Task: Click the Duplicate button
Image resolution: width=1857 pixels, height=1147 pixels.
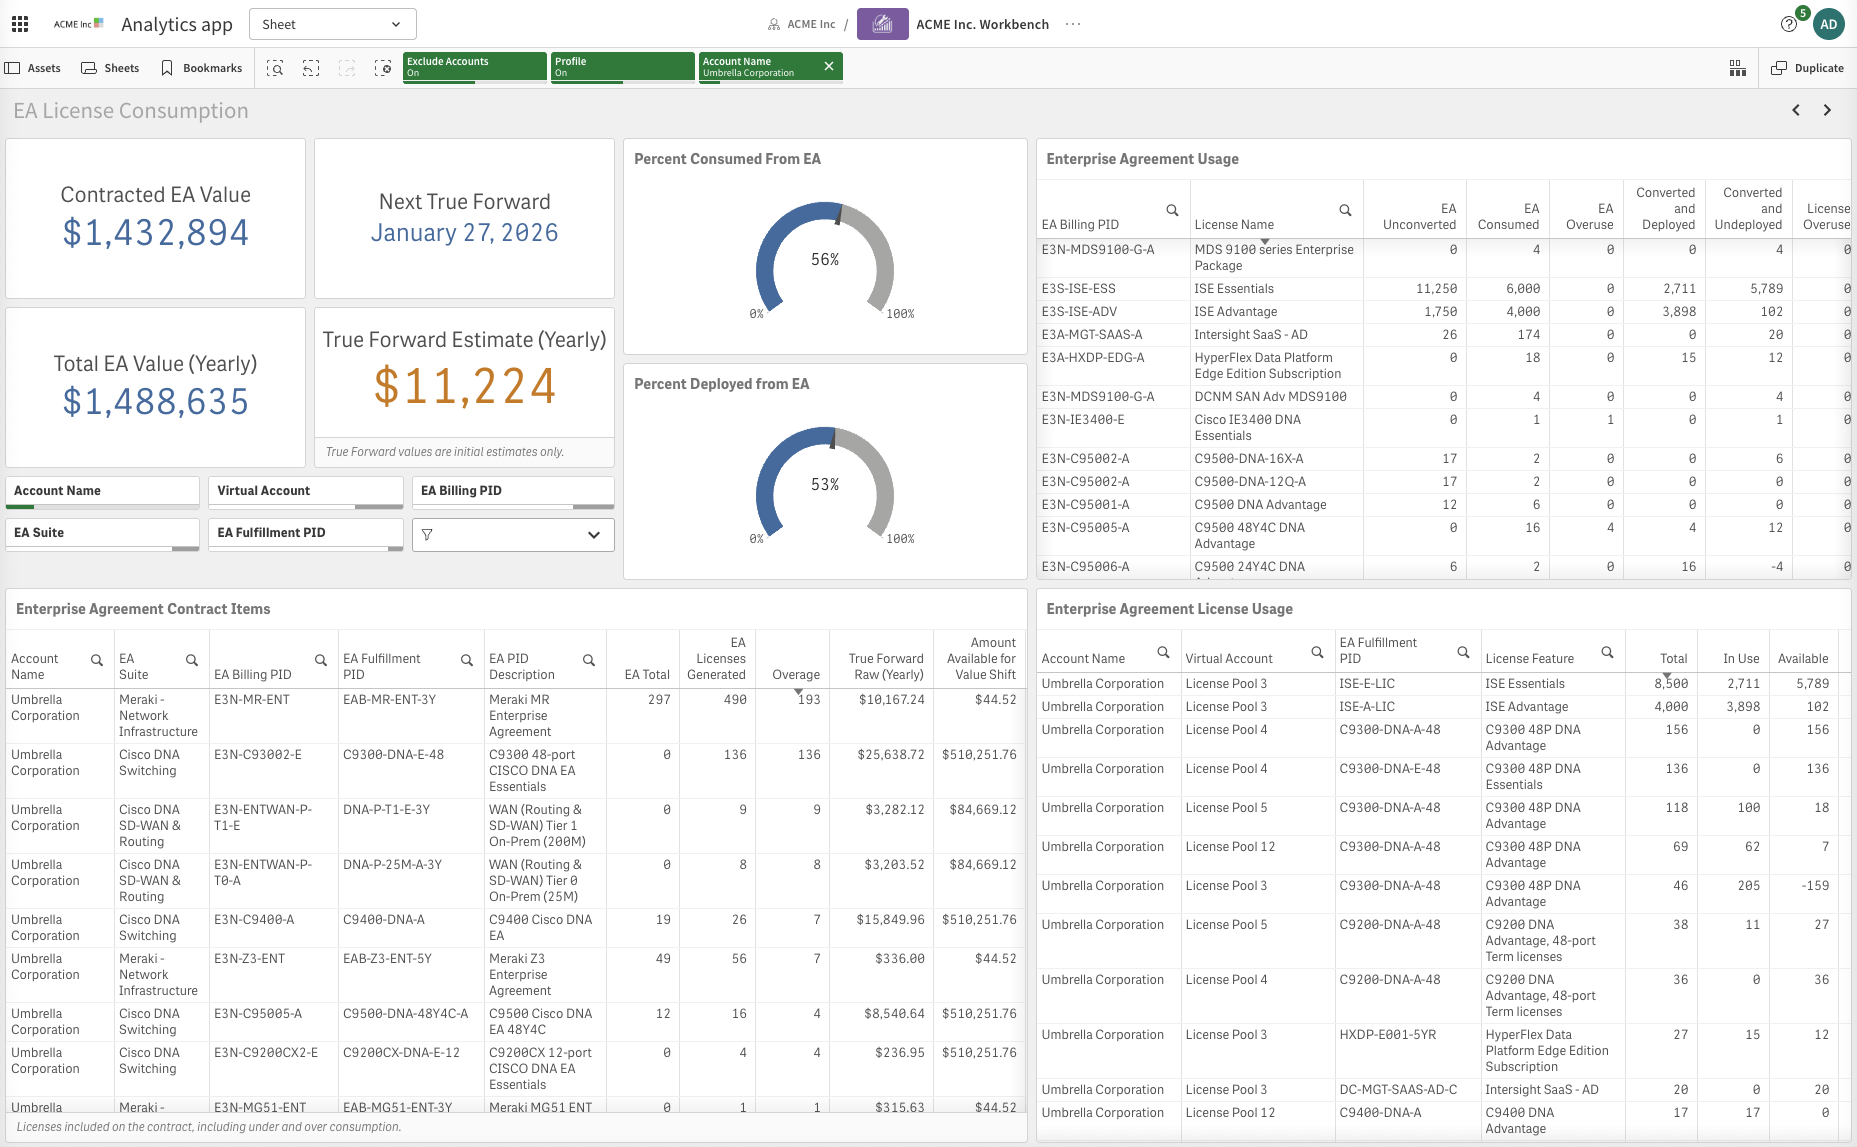Action: coord(1808,68)
